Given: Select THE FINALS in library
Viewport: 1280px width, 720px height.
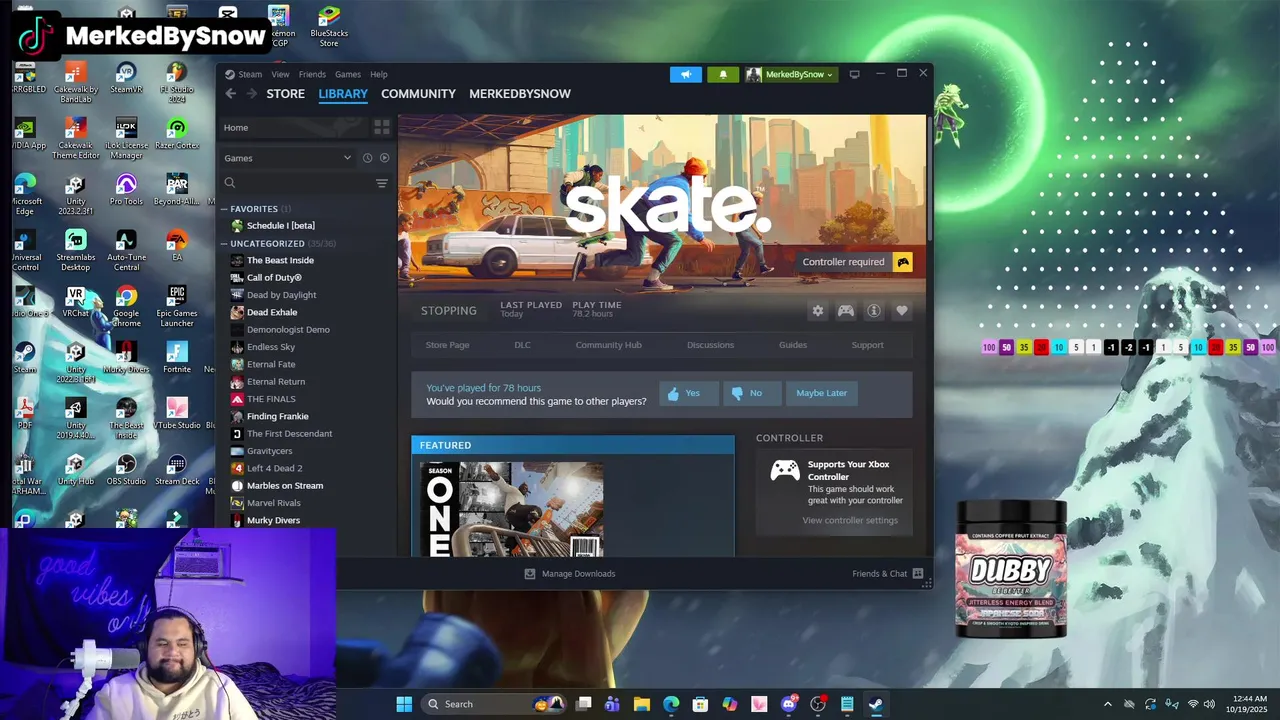Looking at the screenshot, I should click(271, 399).
